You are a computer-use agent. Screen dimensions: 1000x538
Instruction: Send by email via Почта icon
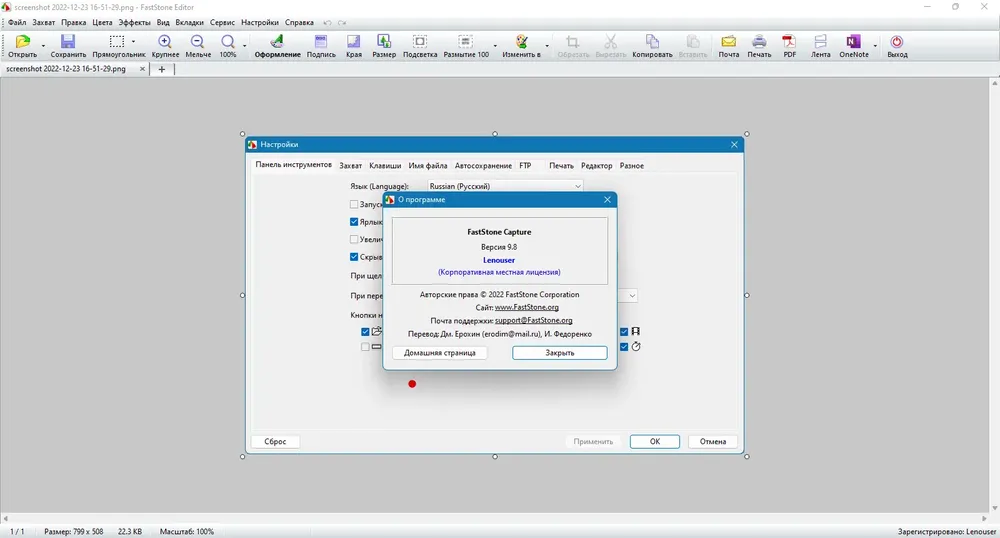(x=728, y=42)
